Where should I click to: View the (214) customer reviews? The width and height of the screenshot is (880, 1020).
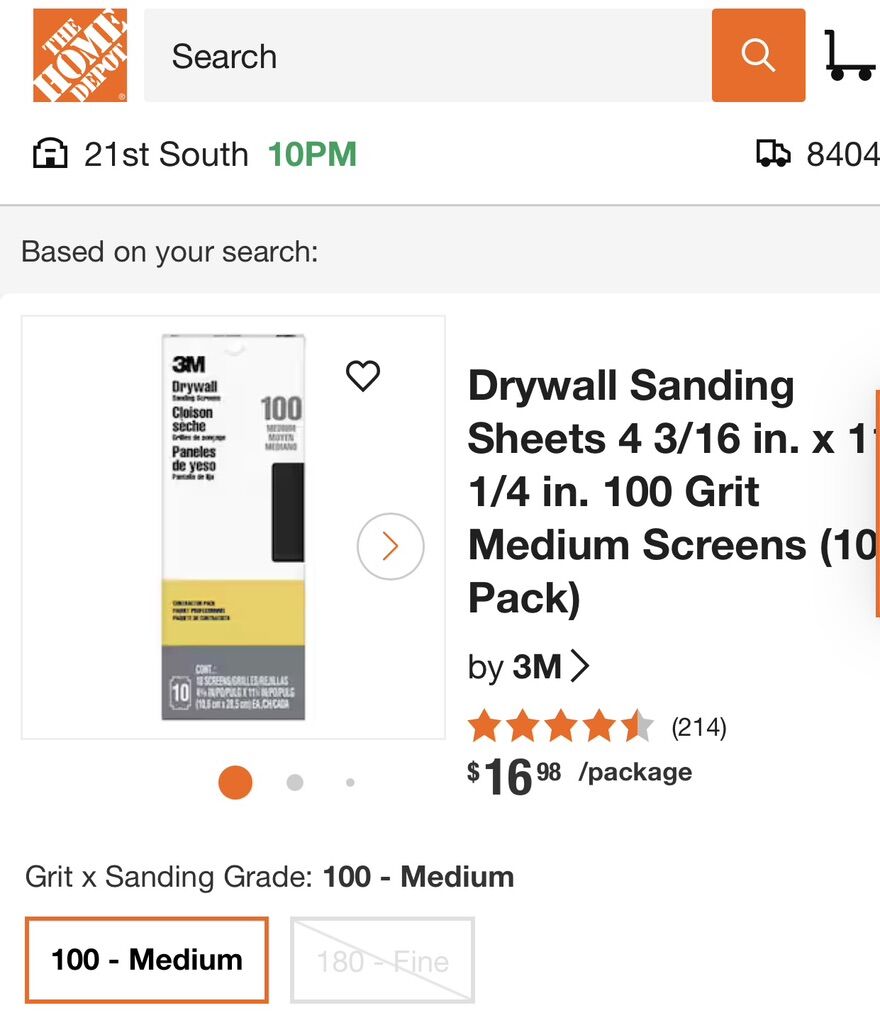coord(699,728)
